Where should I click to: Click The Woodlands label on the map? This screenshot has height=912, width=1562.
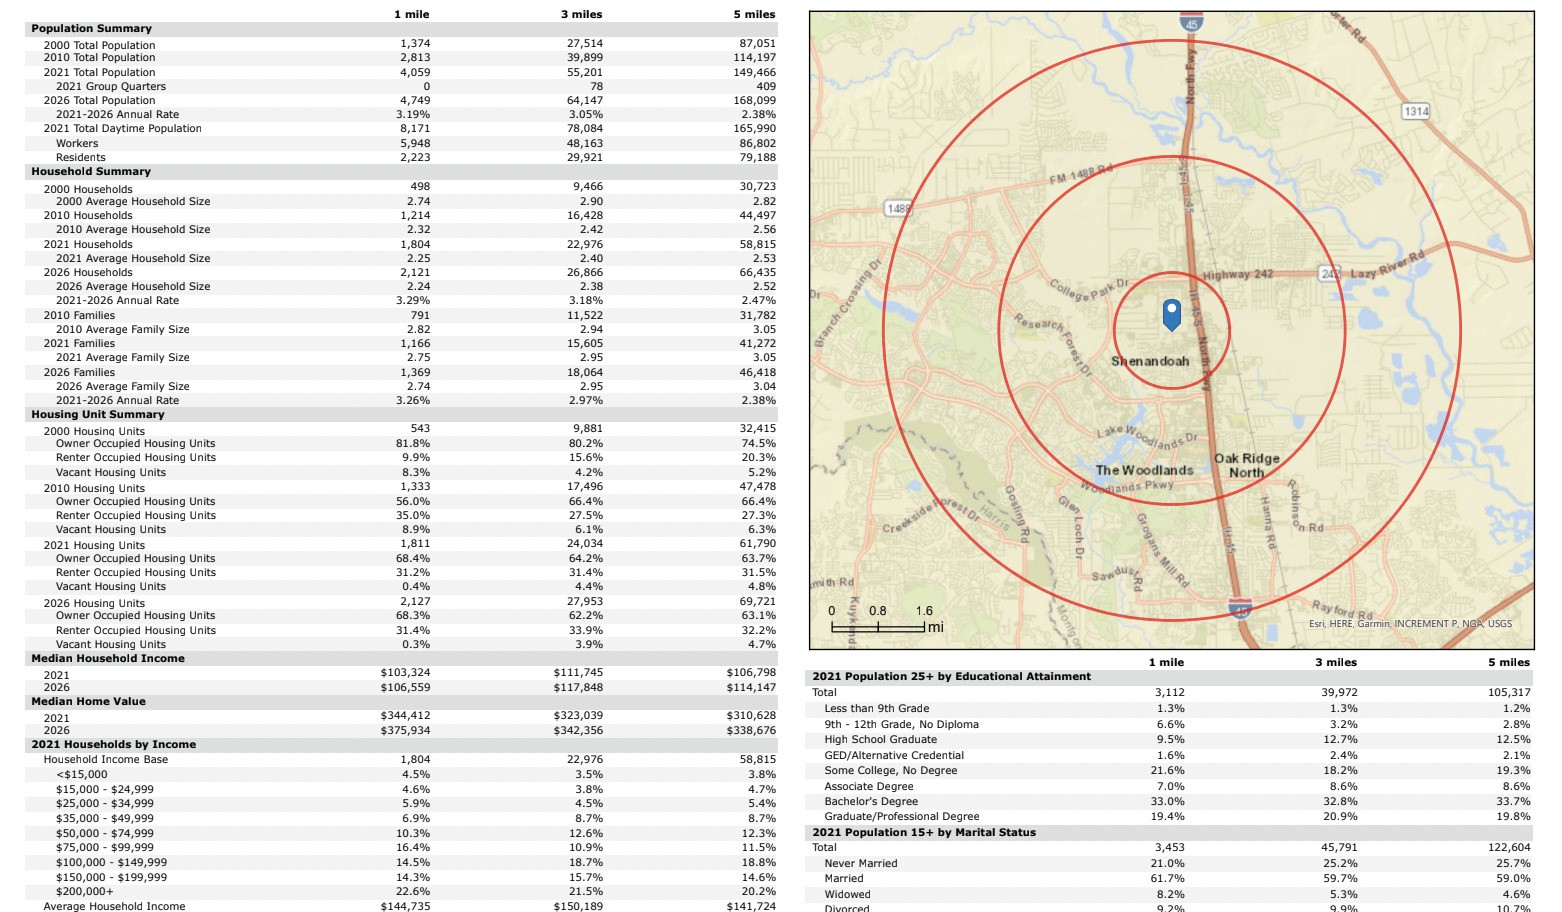pos(1144,470)
